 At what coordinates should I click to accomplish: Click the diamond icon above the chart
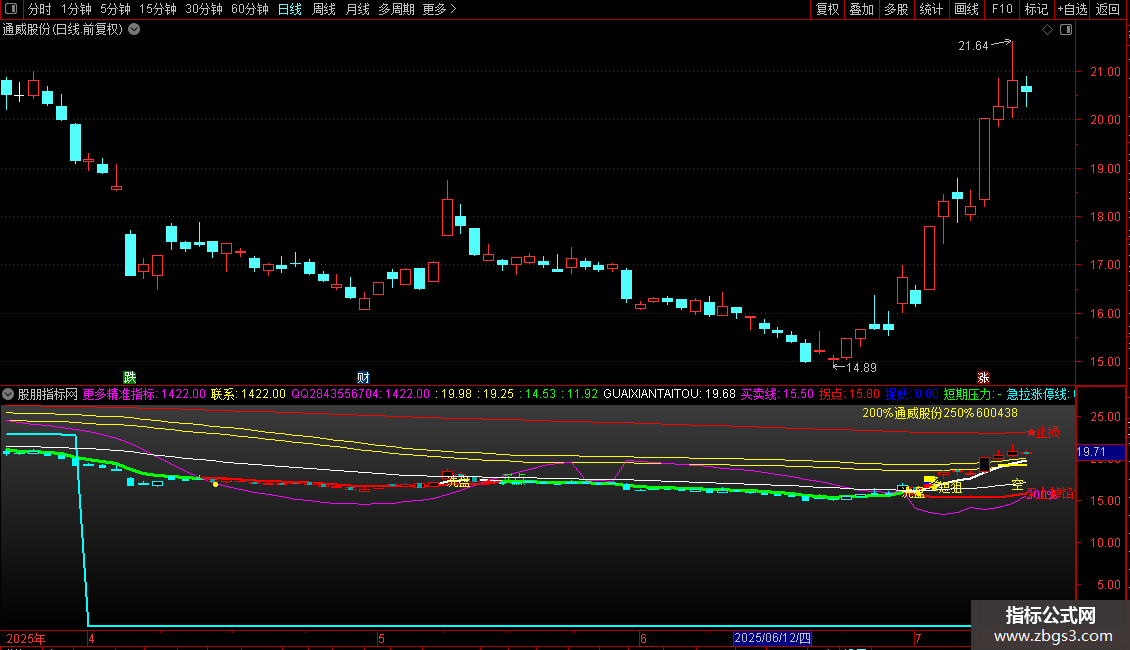coord(1048,30)
